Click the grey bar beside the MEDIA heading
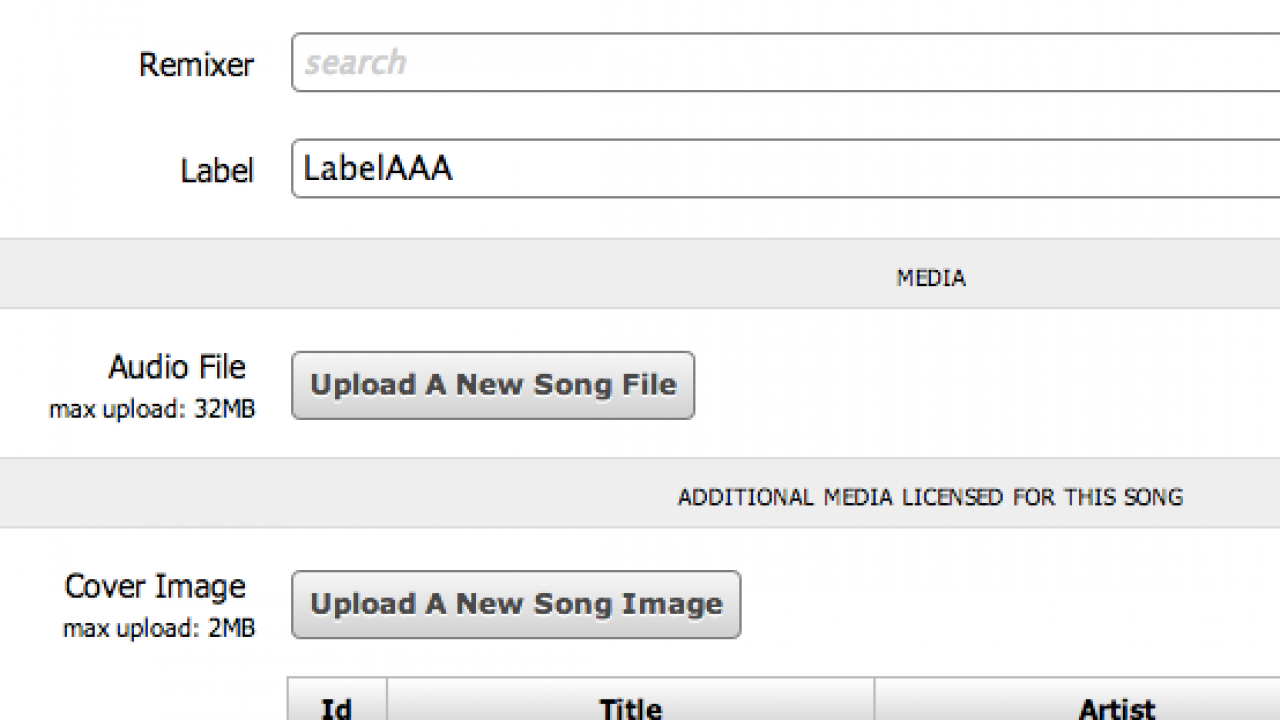Image resolution: width=1280 pixels, height=720 pixels. point(400,274)
